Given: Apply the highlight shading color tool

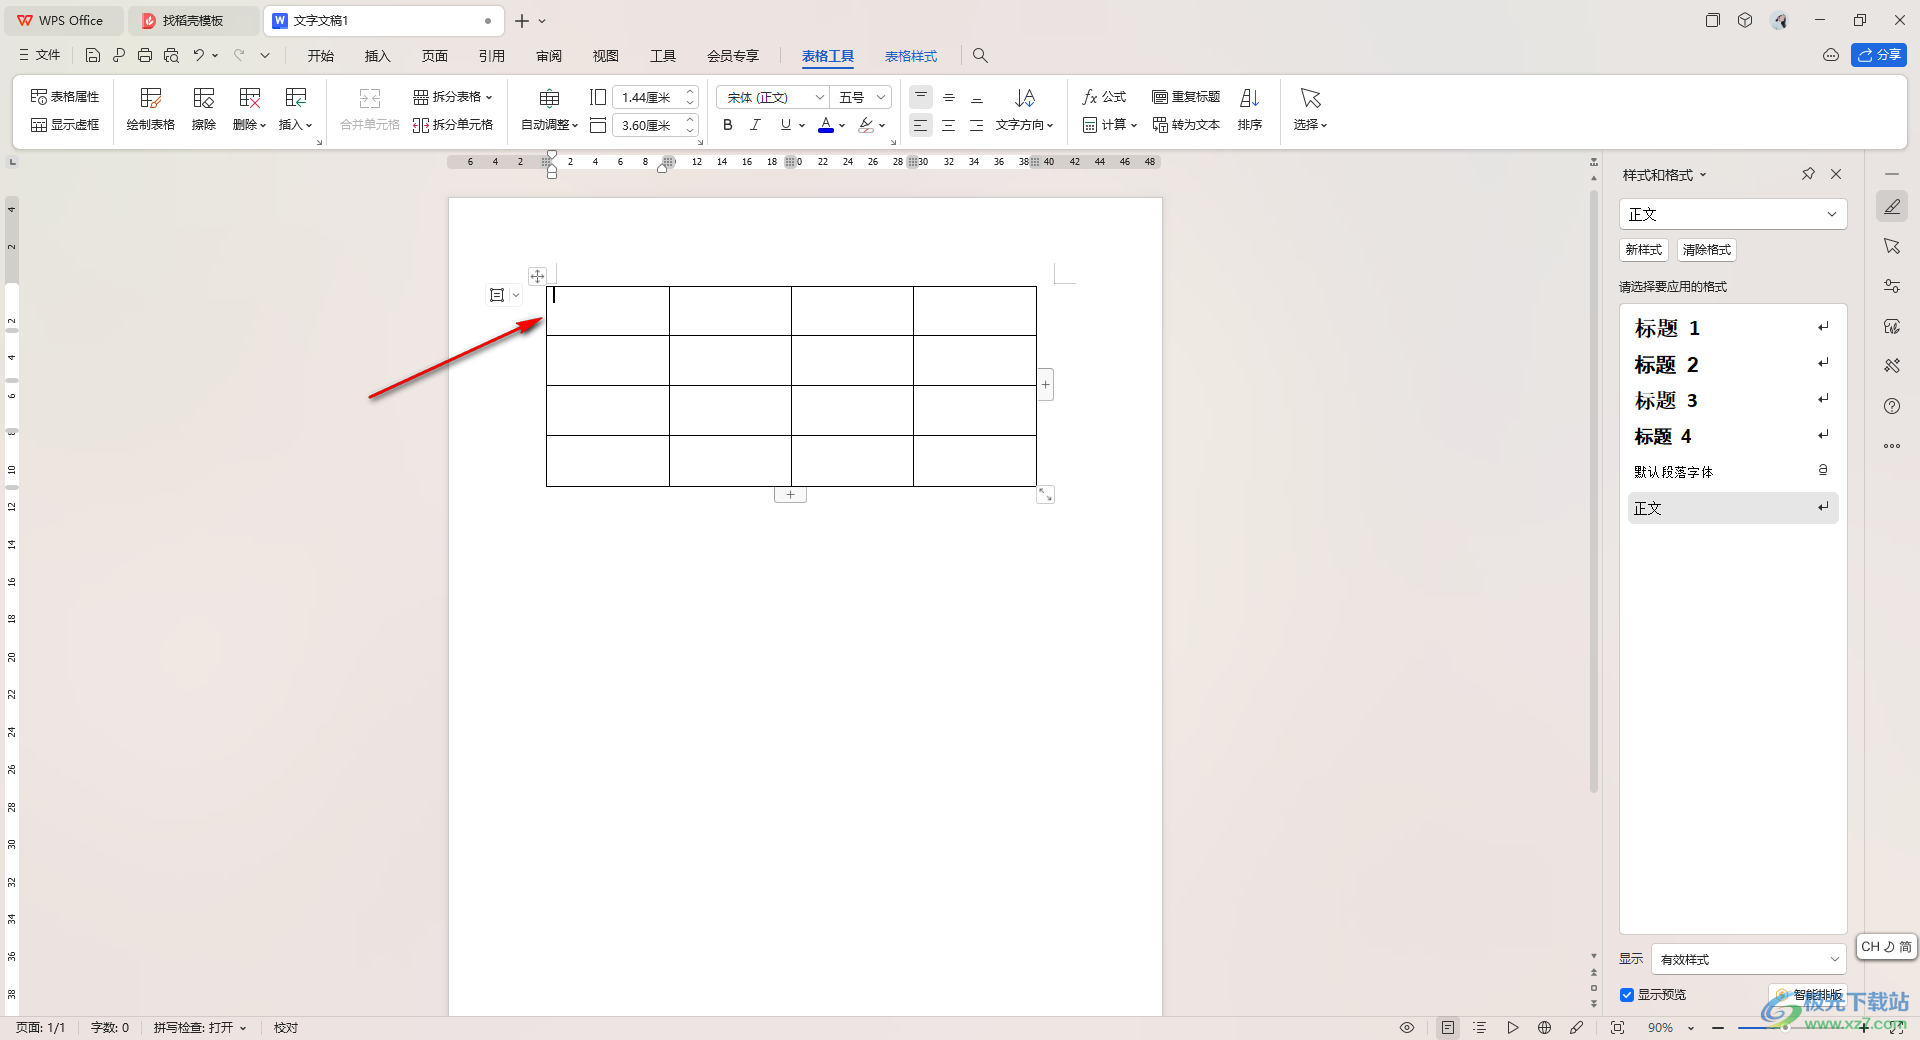Looking at the screenshot, I should pos(866,125).
